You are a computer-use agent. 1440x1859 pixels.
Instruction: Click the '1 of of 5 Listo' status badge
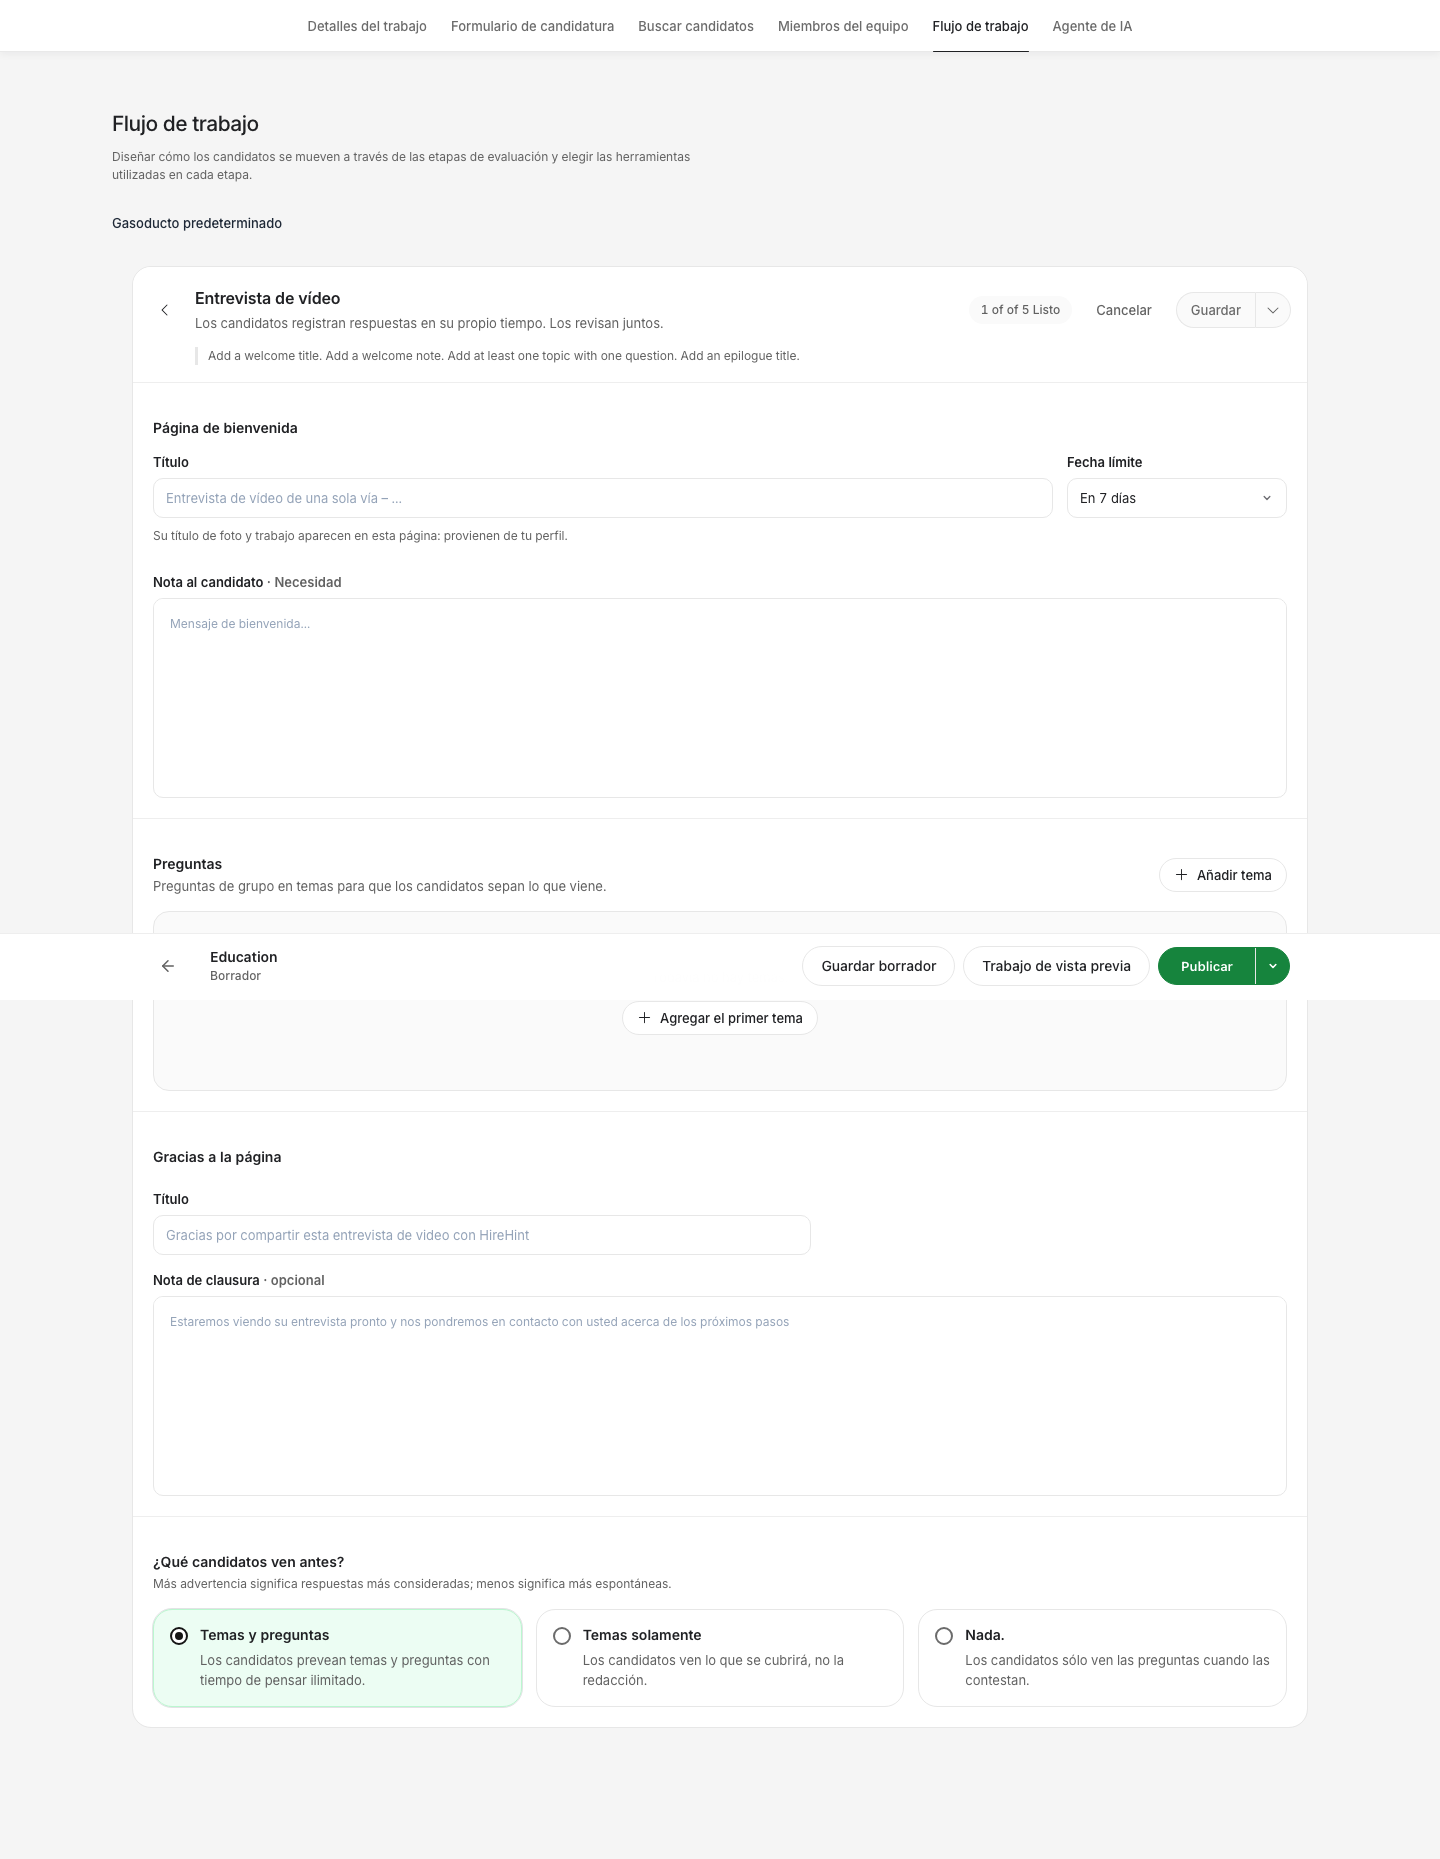click(1020, 310)
